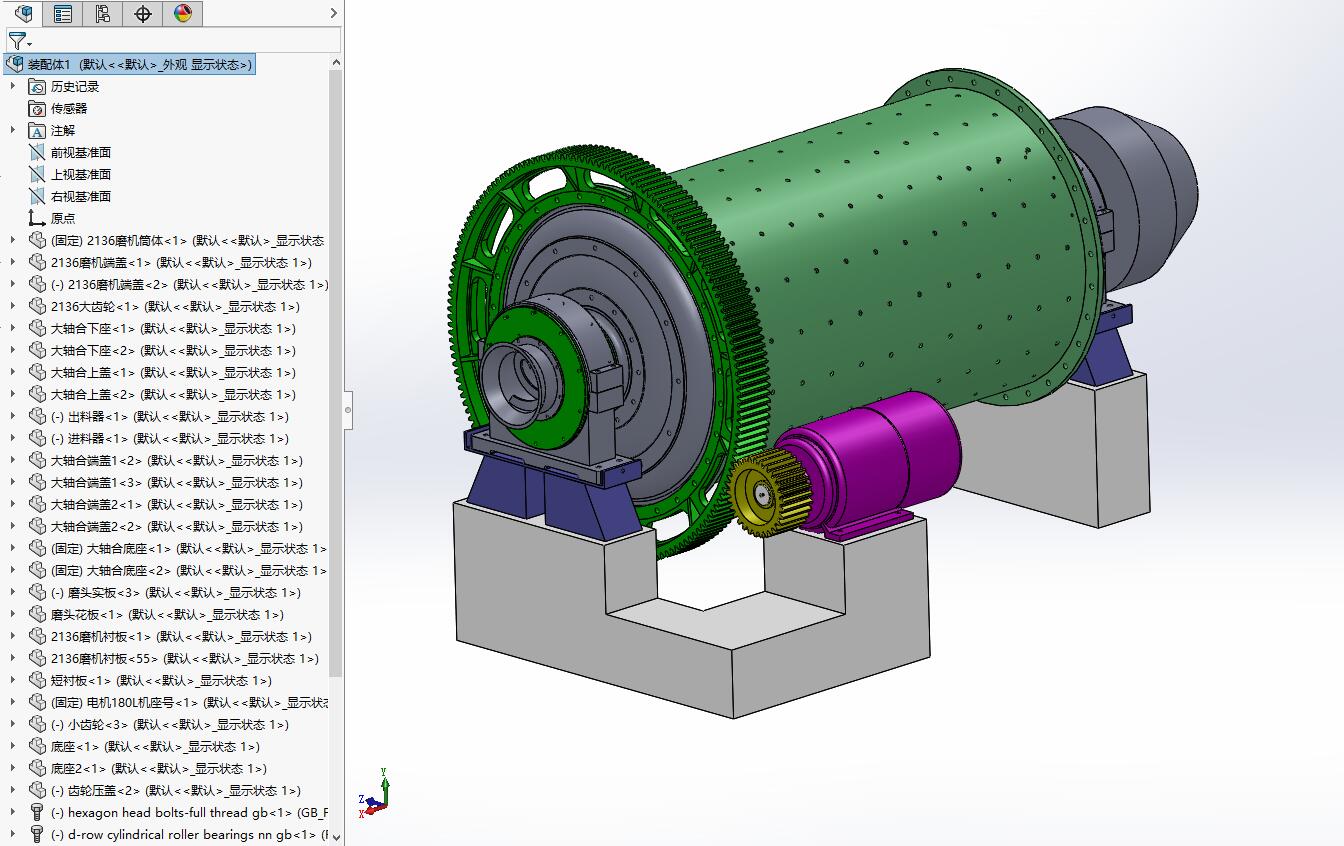The width and height of the screenshot is (1344, 846).
Task: Click the XYZ orientation triad
Action: (x=374, y=792)
